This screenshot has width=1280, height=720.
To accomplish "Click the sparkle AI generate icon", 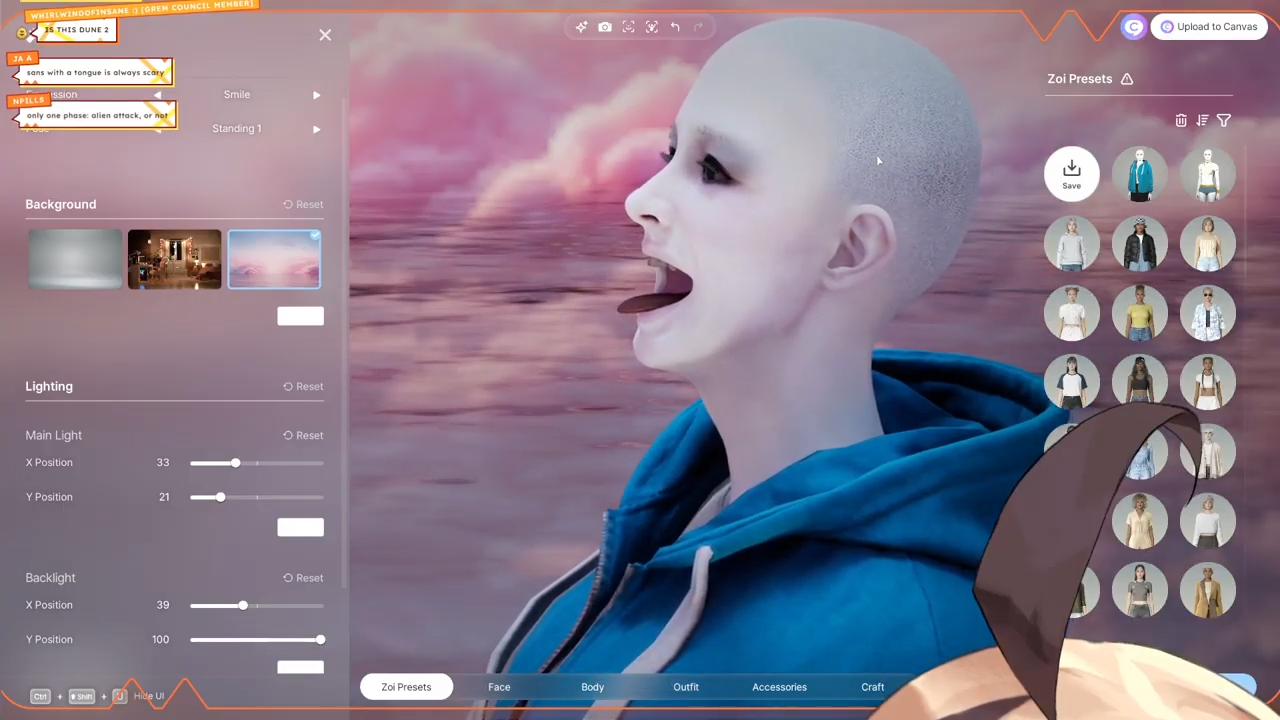I will point(581,27).
